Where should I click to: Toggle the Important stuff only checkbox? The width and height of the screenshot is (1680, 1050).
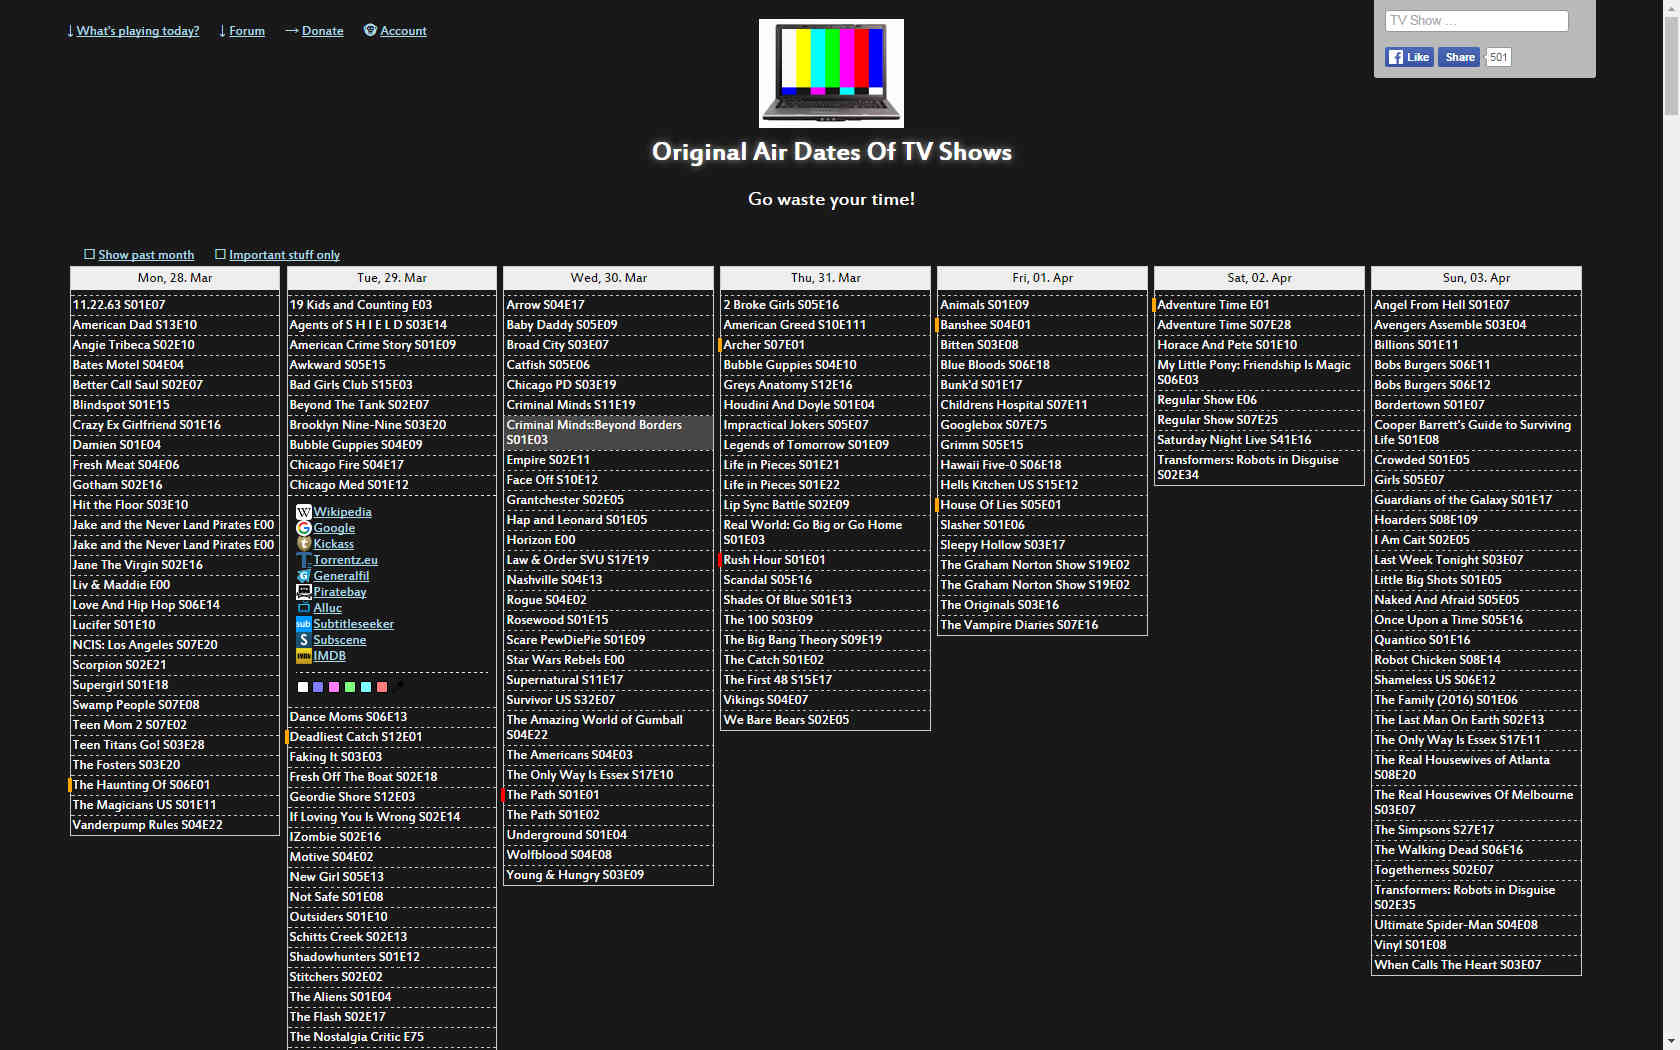point(220,254)
